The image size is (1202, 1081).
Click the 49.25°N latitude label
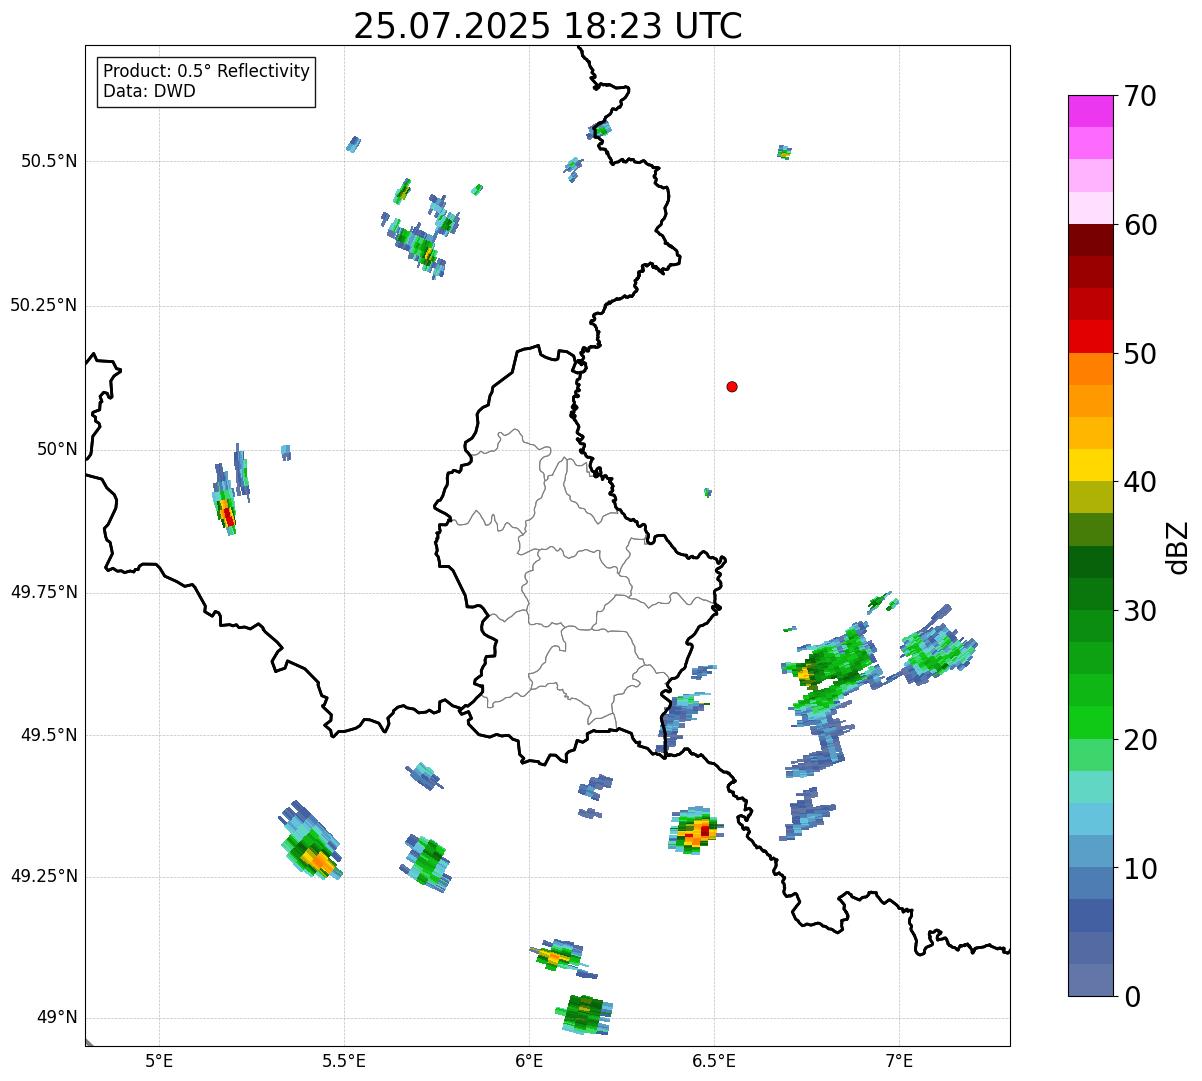click(43, 876)
